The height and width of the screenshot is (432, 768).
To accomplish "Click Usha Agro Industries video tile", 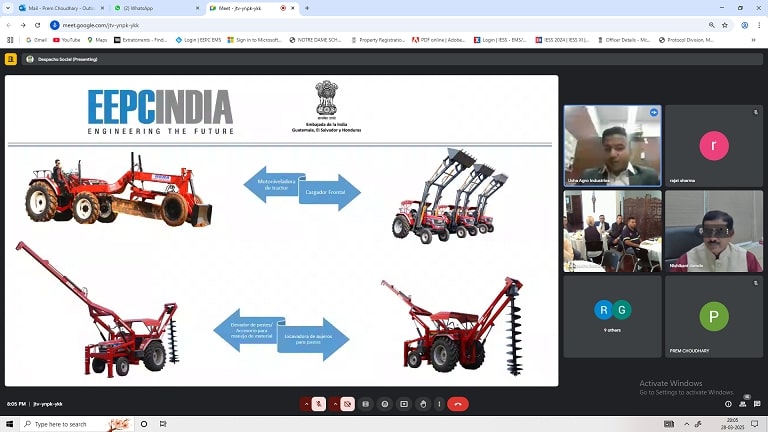I will click(x=612, y=145).
